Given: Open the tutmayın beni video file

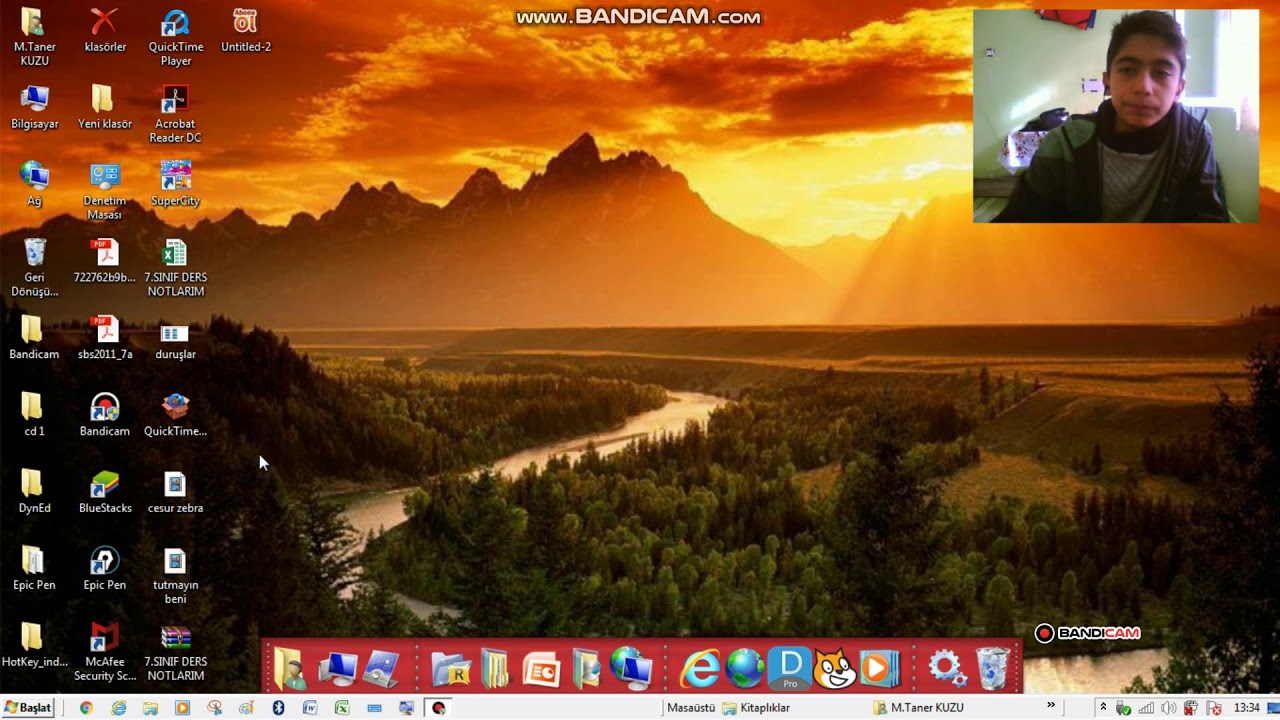Looking at the screenshot, I should pos(175,575).
